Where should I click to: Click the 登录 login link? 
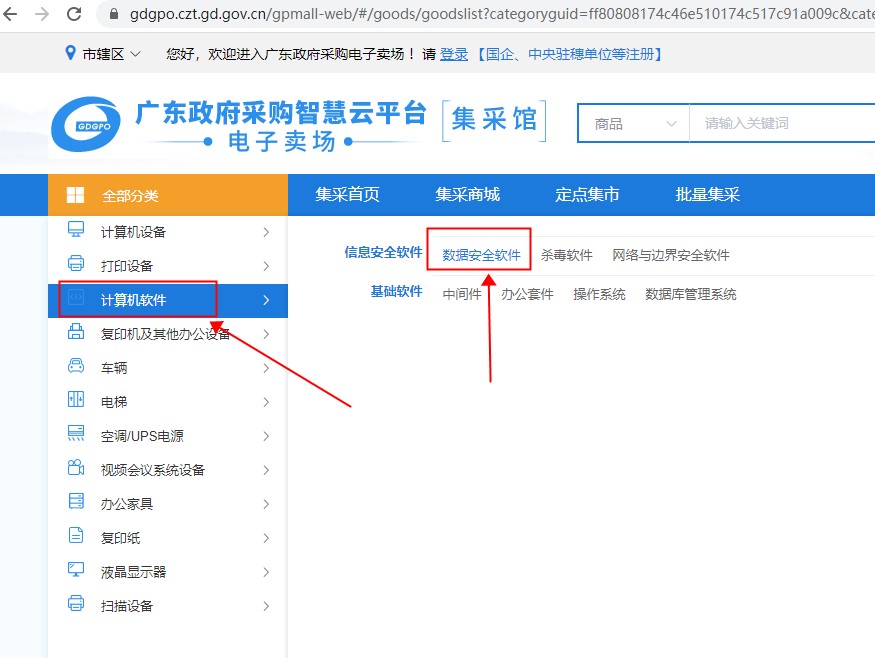pyautogui.click(x=454, y=54)
